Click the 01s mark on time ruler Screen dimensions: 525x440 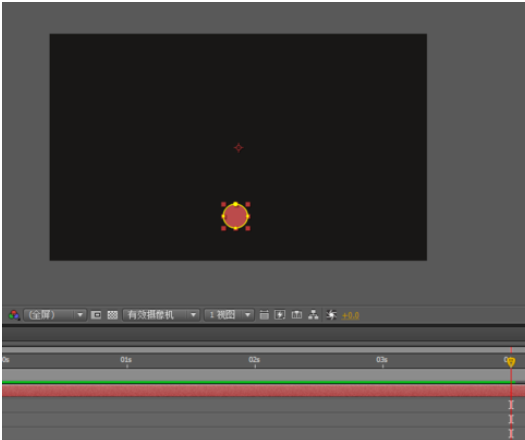tap(126, 360)
